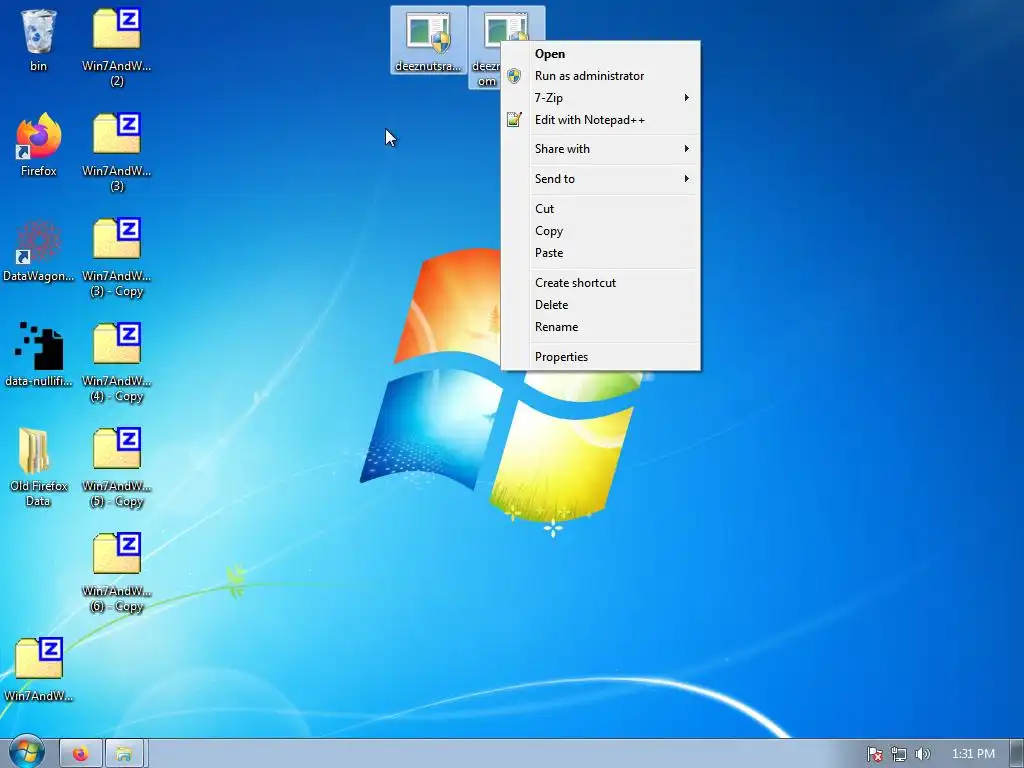Screen dimensions: 1024x768
Task: Choose Copy in the context menu
Action: (601, 231)
